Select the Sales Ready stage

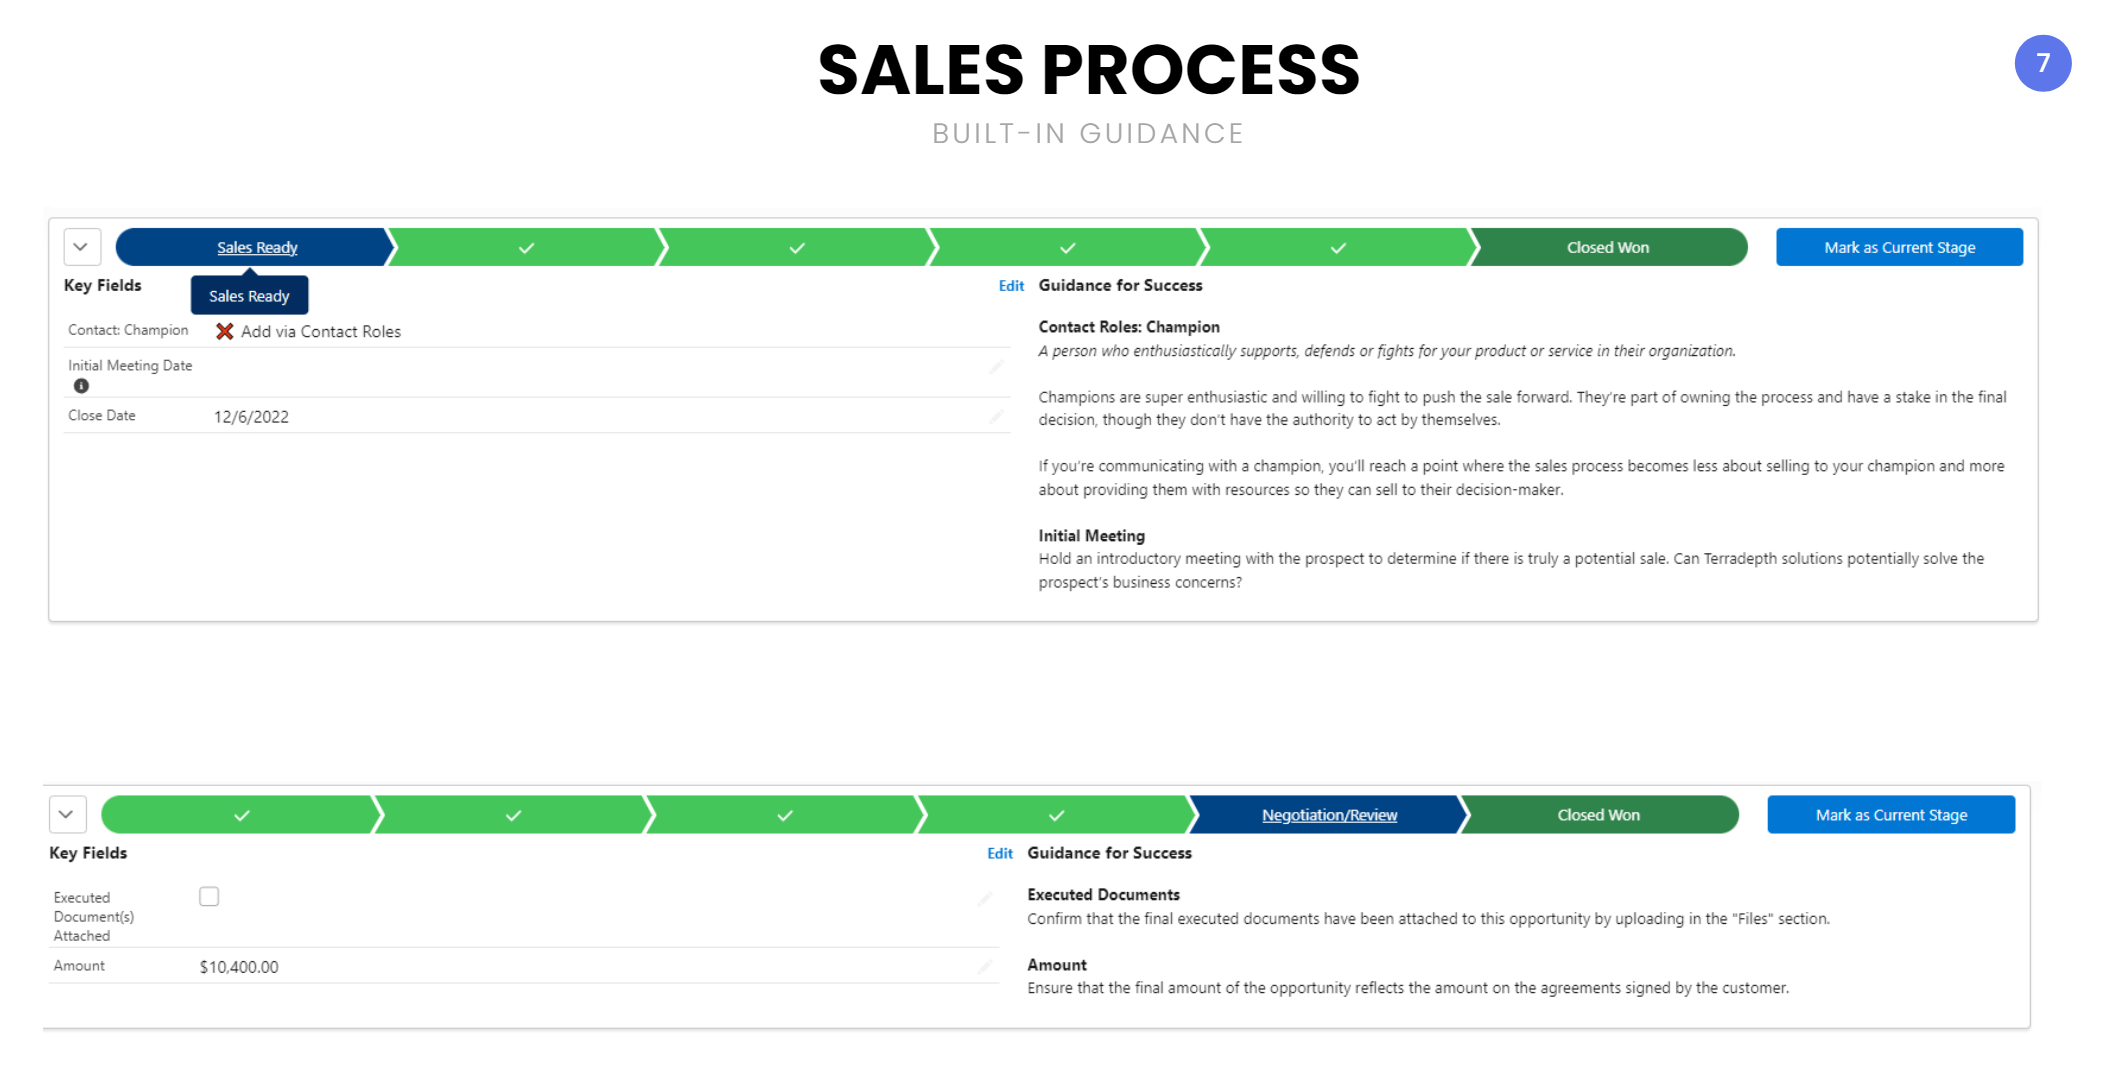(256, 247)
